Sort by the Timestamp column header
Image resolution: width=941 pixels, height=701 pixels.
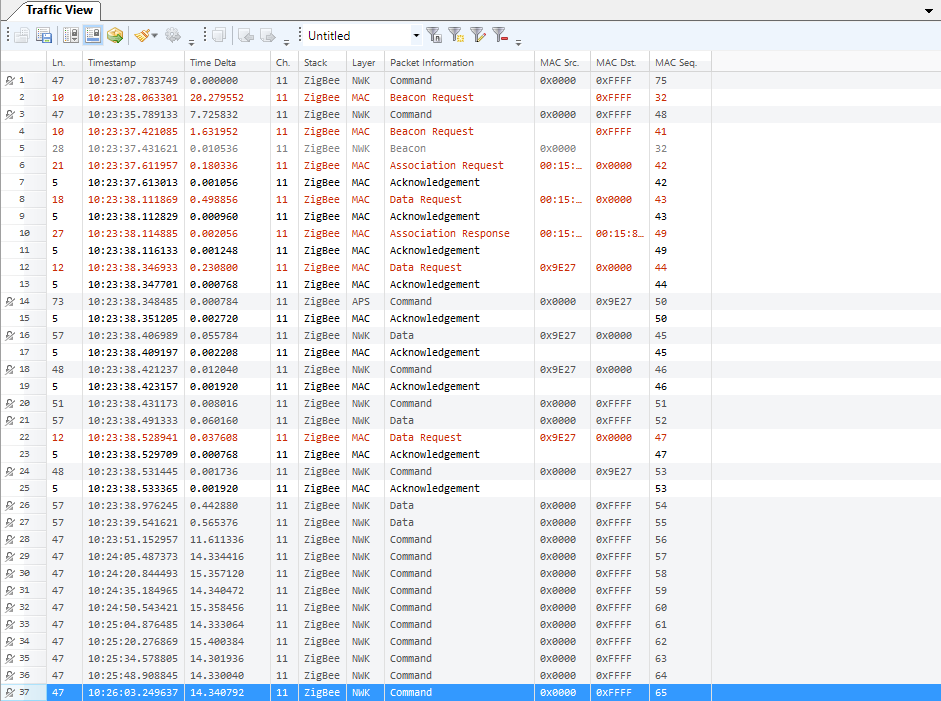[x=133, y=62]
